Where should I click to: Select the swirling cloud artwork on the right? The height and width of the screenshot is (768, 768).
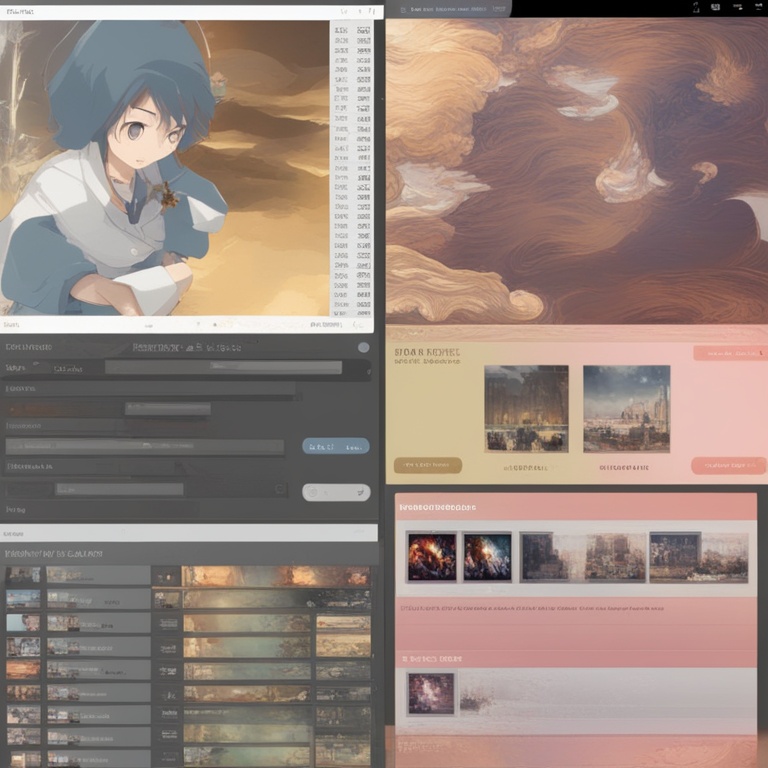(576, 171)
